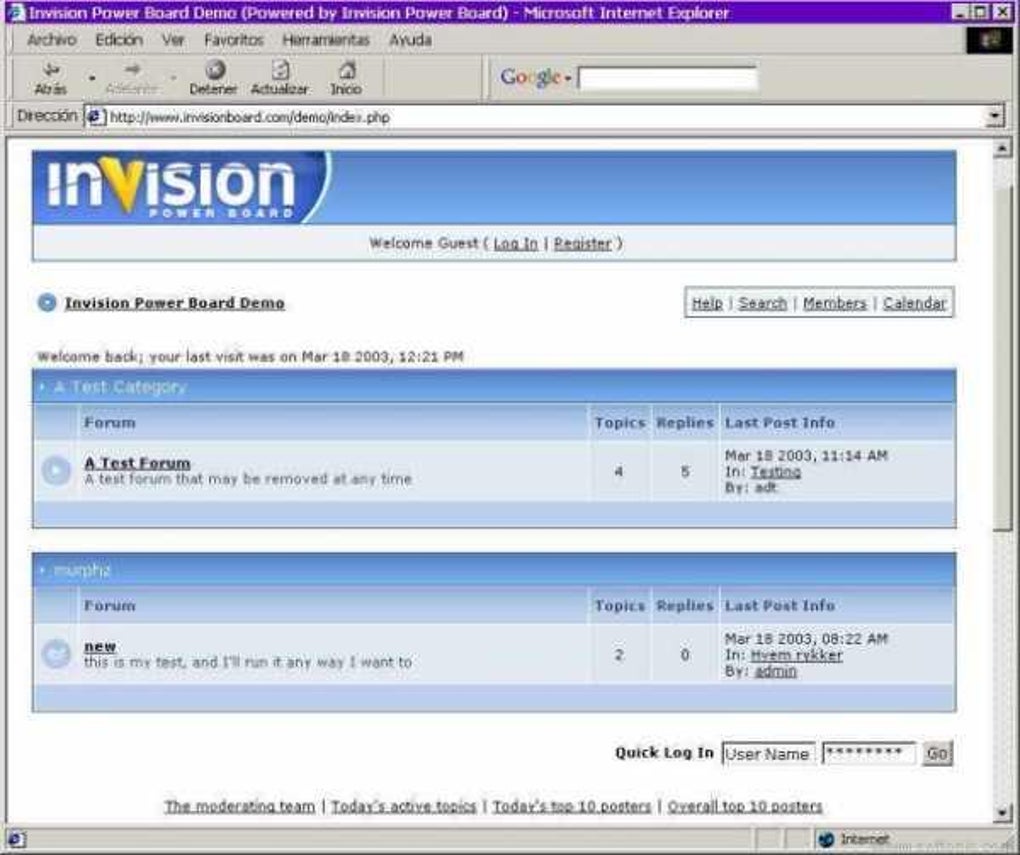This screenshot has width=1020, height=855.
Task: Open the Help link
Action: click(x=707, y=303)
